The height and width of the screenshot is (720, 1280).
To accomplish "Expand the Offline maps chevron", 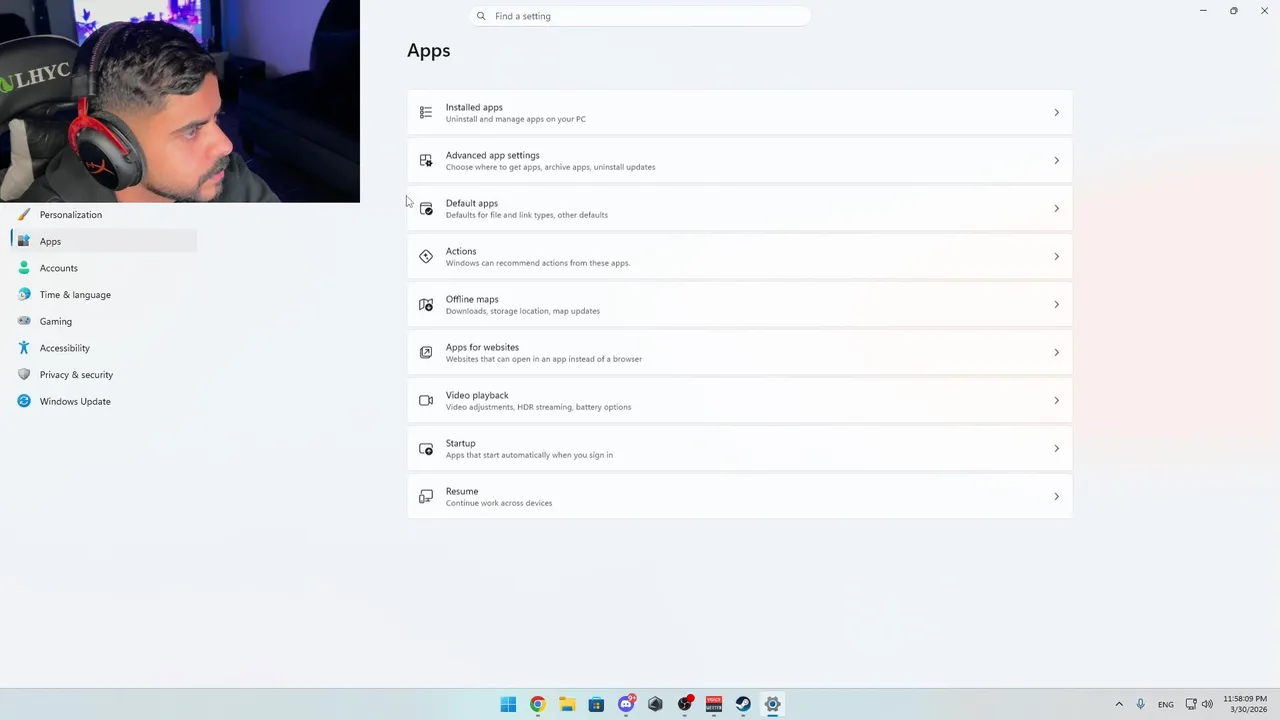I will click(x=1056, y=304).
